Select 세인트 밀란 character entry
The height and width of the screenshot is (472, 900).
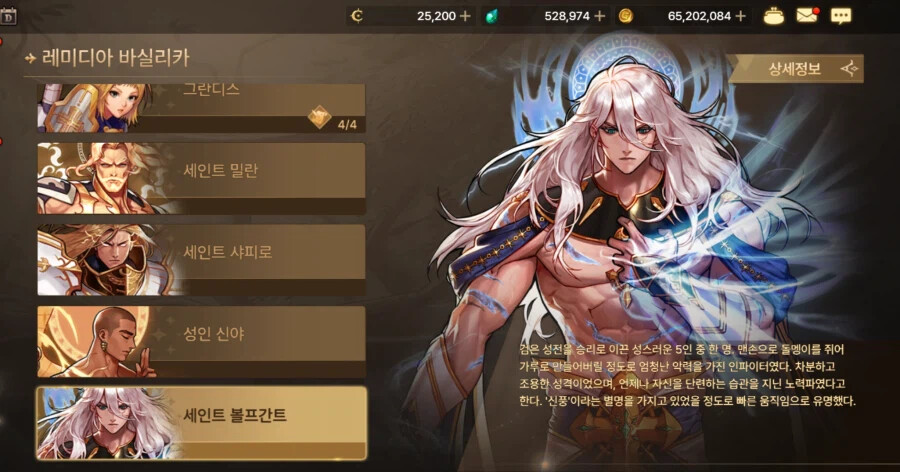tap(201, 178)
